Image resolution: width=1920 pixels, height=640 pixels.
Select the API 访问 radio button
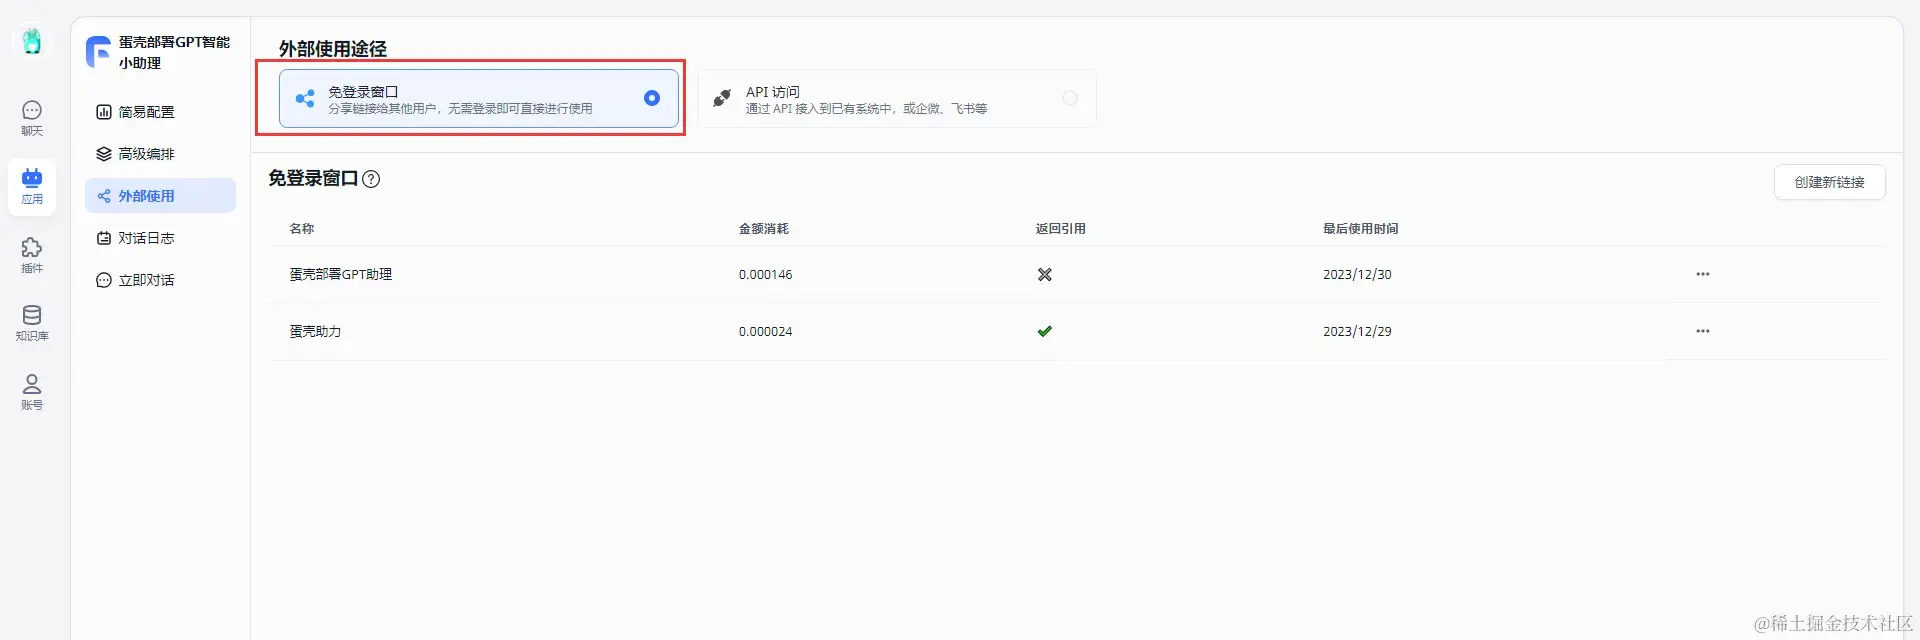[x=1070, y=98]
